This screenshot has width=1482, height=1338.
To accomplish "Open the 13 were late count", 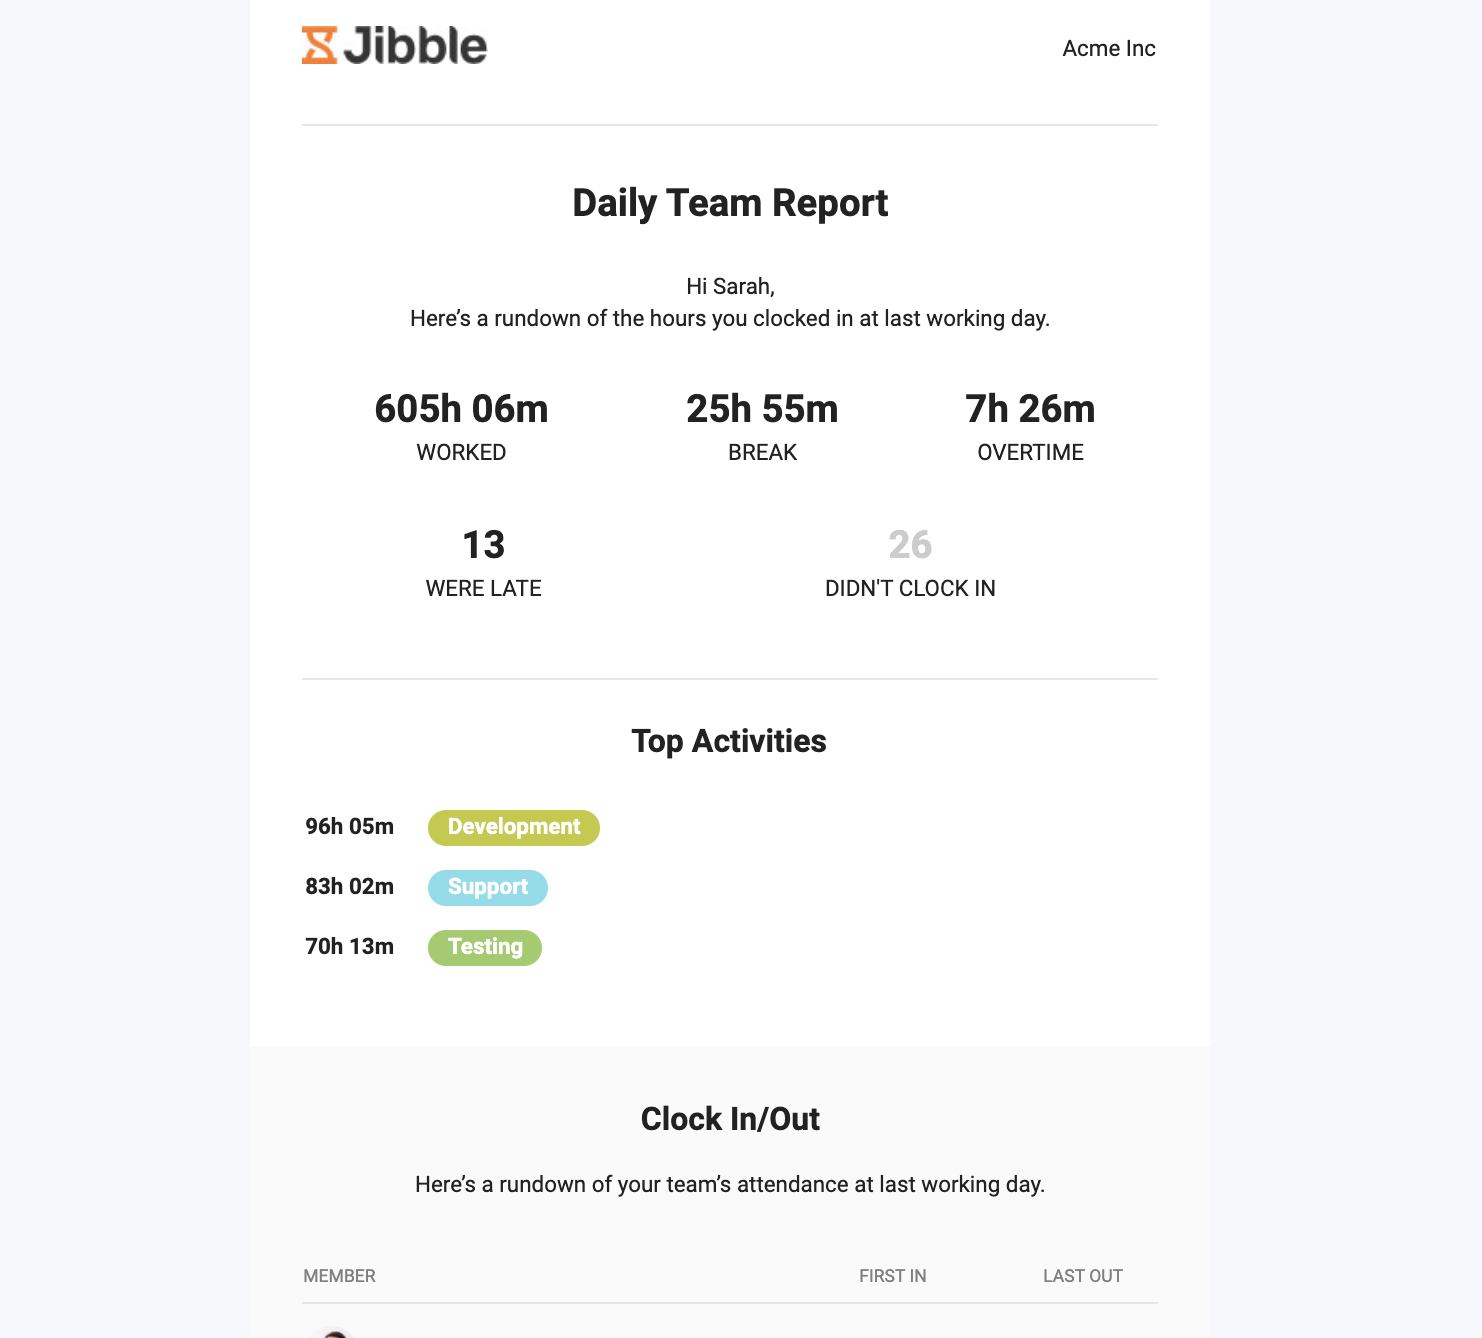I will (x=483, y=545).
